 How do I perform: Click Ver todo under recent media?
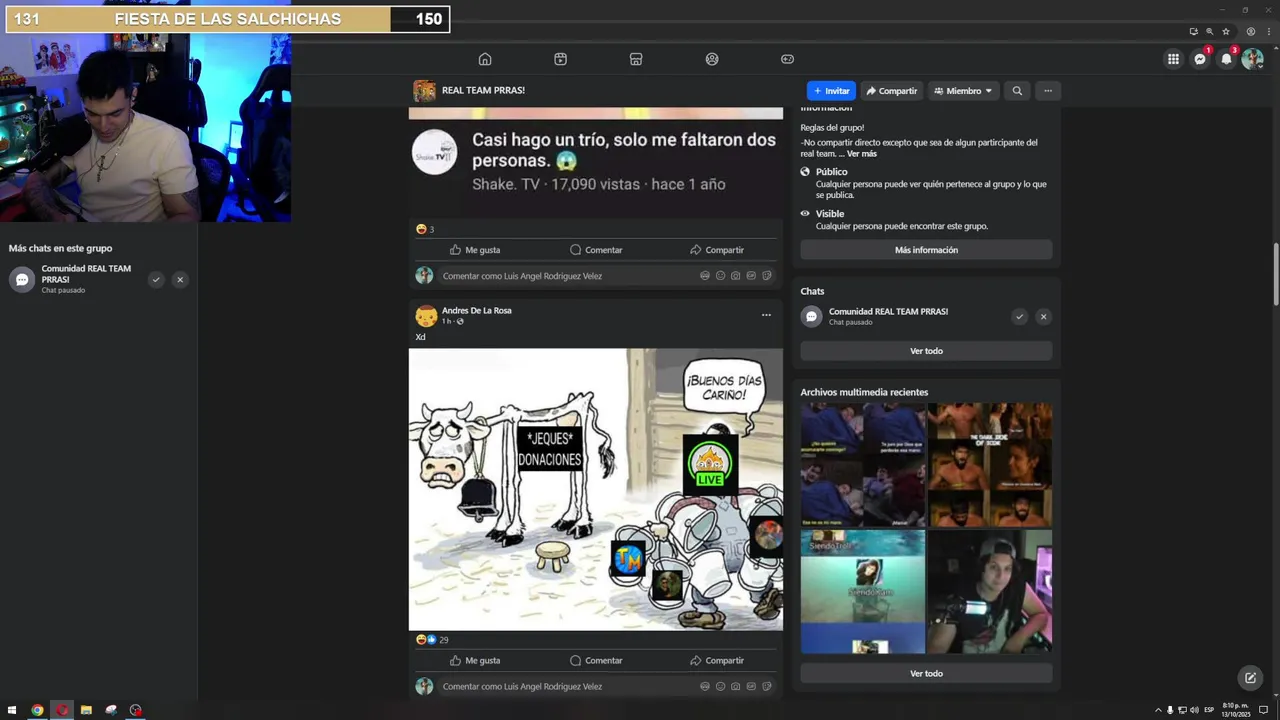point(926,673)
